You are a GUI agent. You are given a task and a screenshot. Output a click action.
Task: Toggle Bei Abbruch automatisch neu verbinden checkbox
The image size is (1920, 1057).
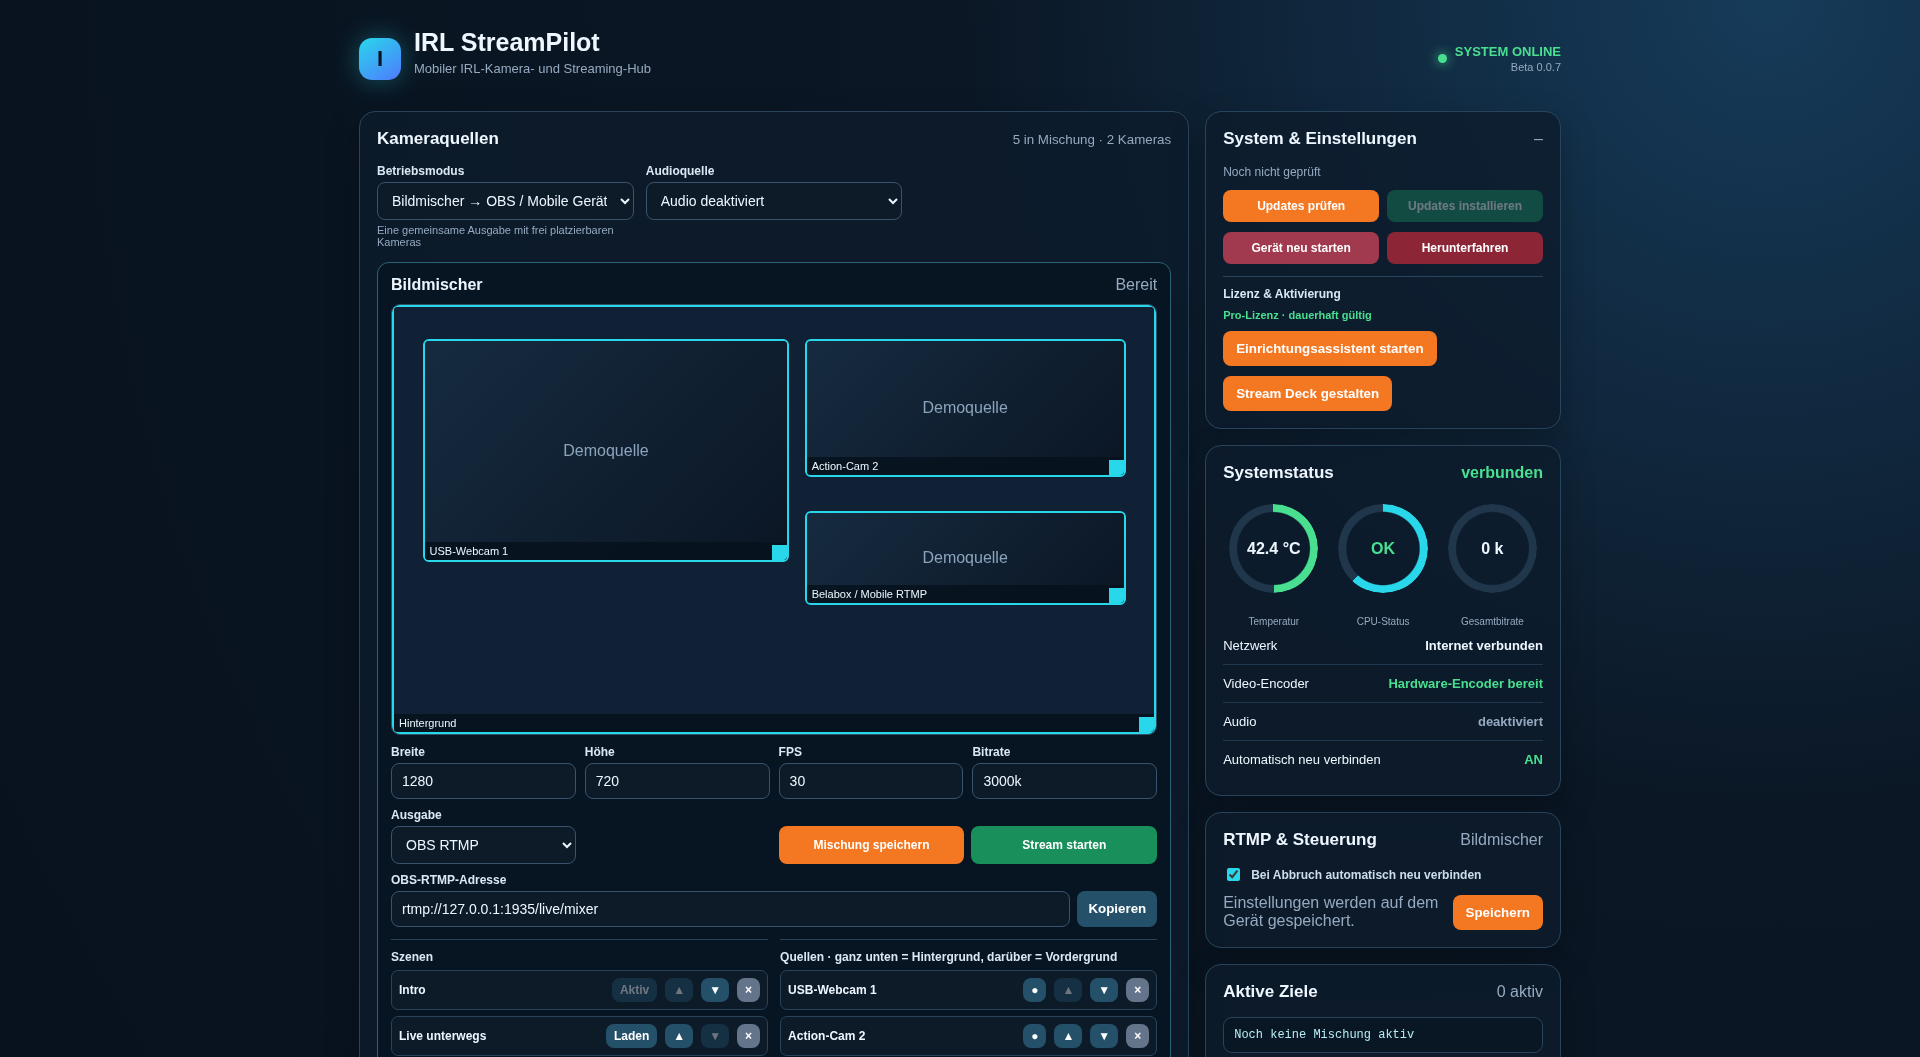[1233, 875]
